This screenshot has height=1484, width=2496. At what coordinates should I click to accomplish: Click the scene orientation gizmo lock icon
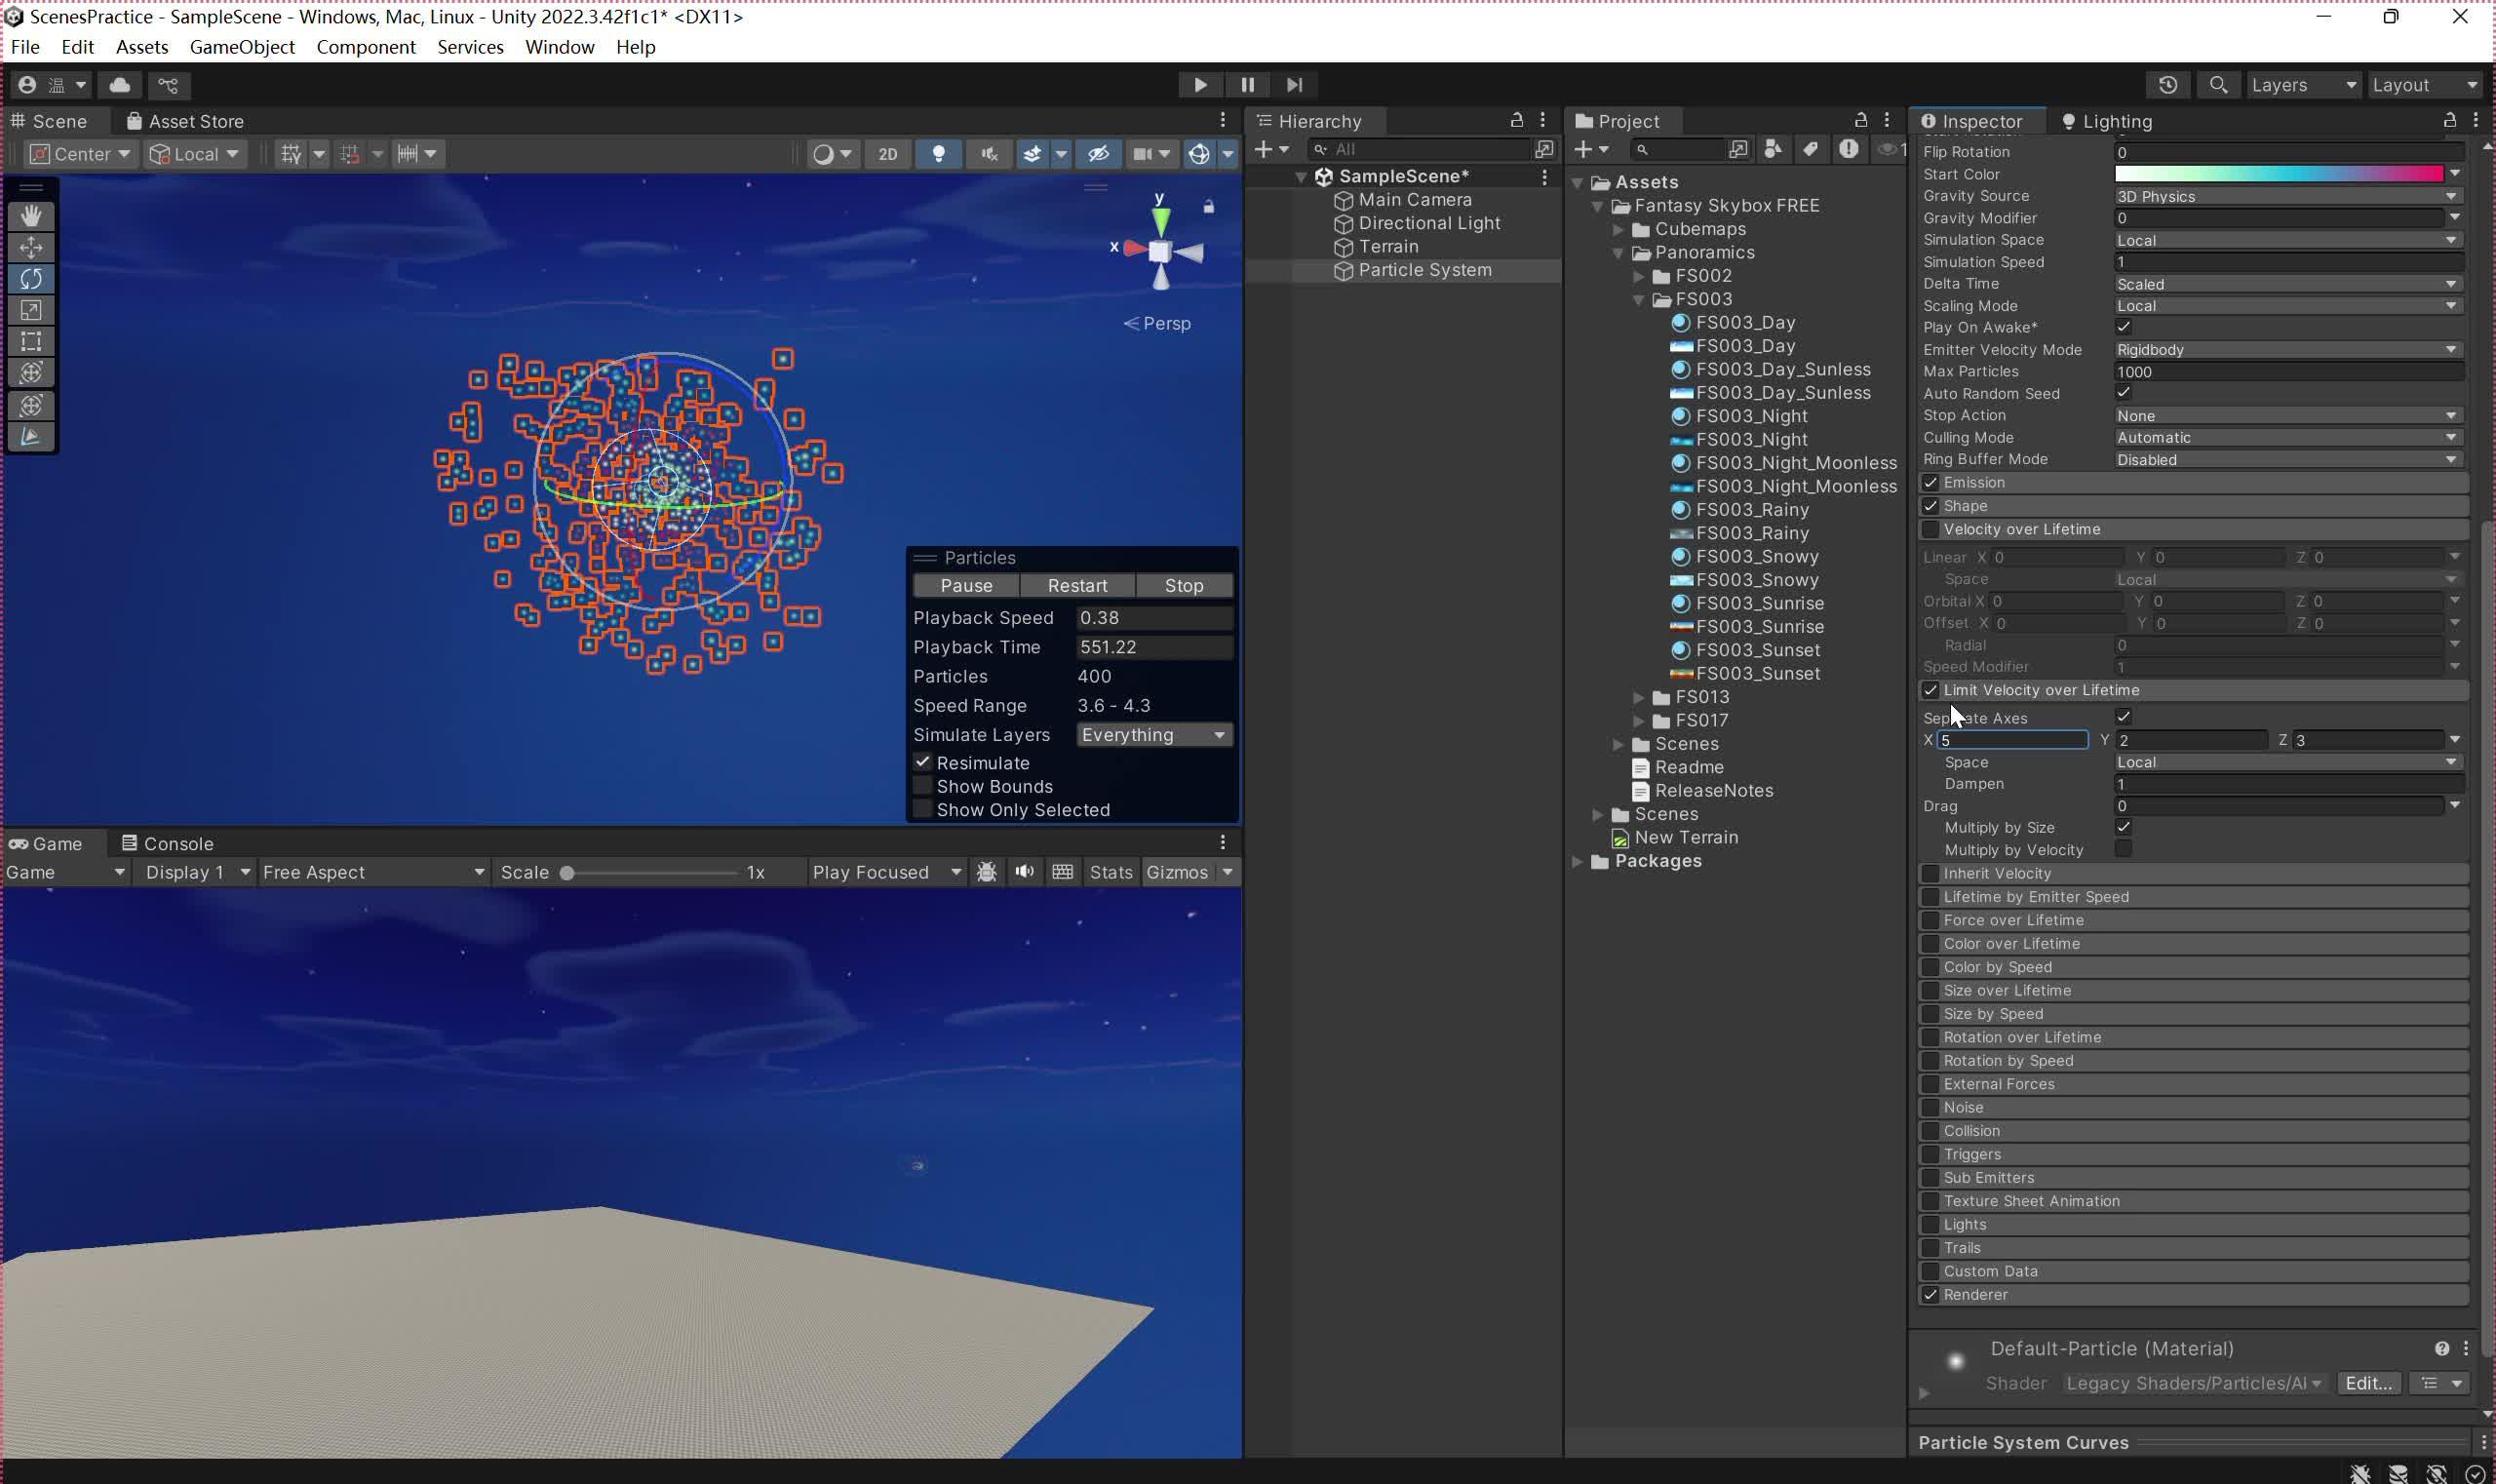pyautogui.click(x=1208, y=207)
